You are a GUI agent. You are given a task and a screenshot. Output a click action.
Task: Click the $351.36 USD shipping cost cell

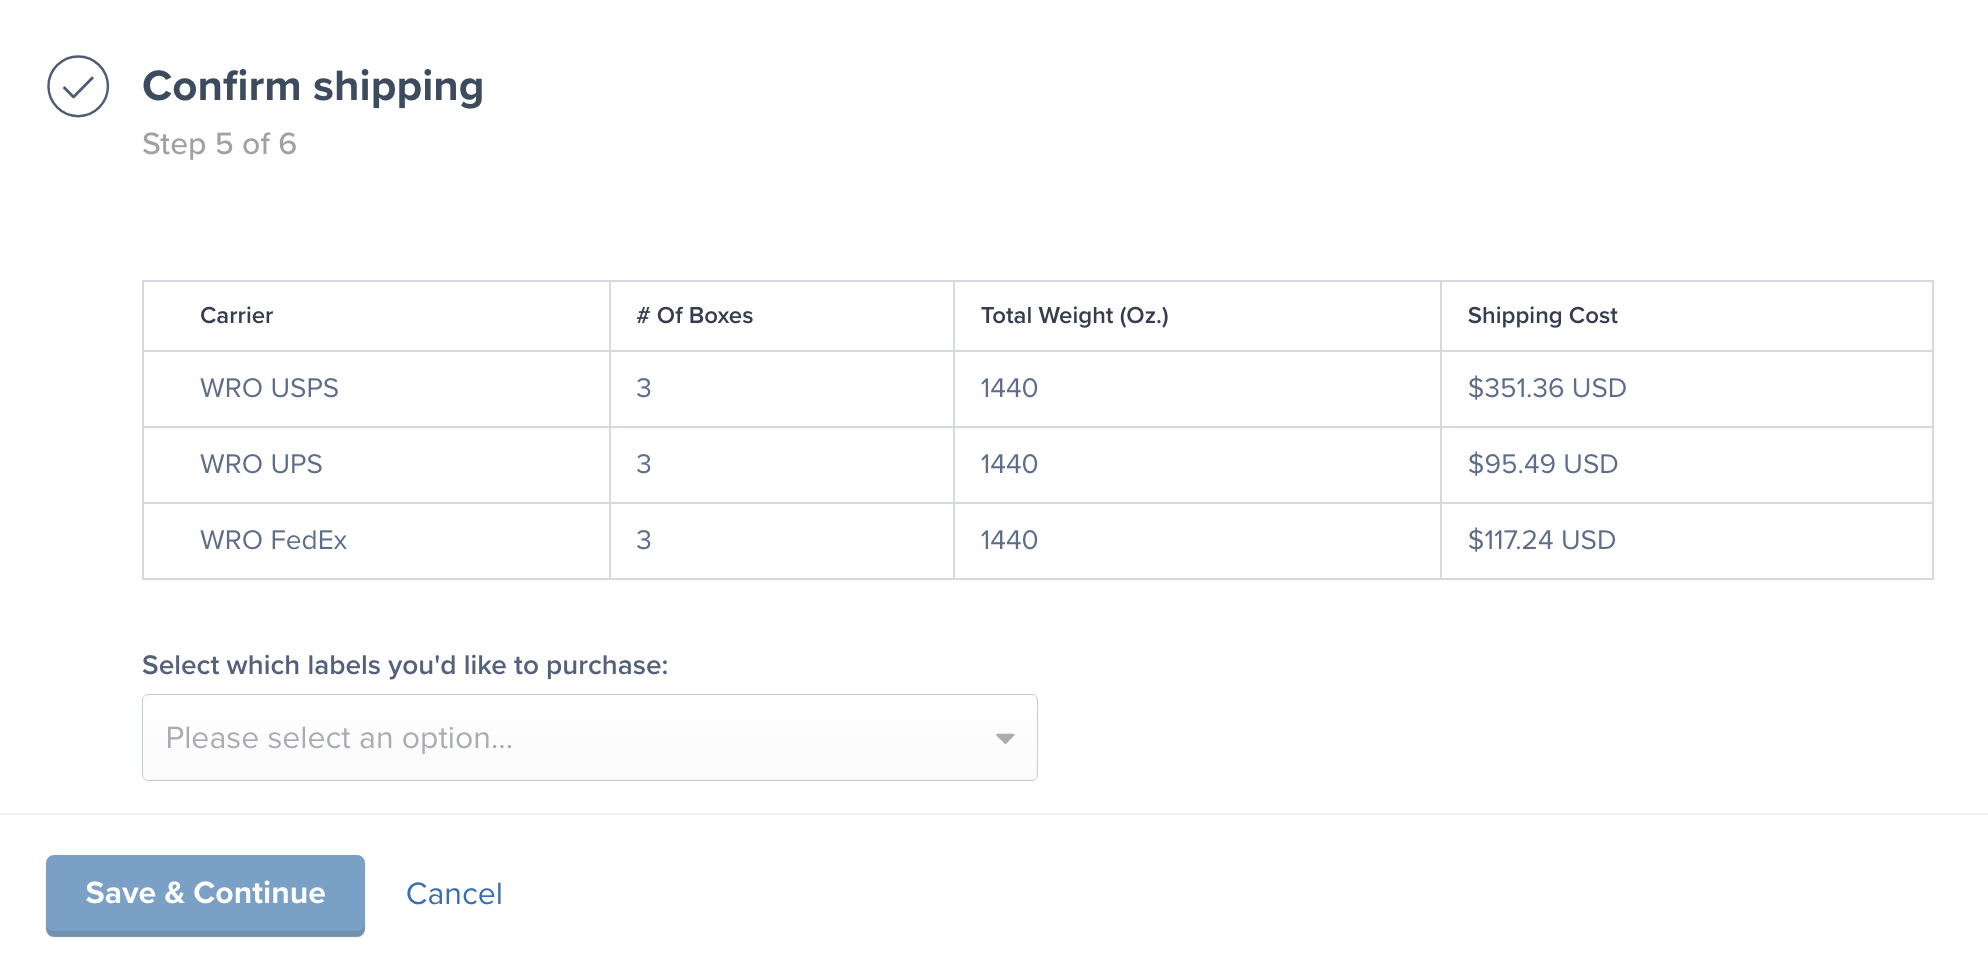(1546, 388)
